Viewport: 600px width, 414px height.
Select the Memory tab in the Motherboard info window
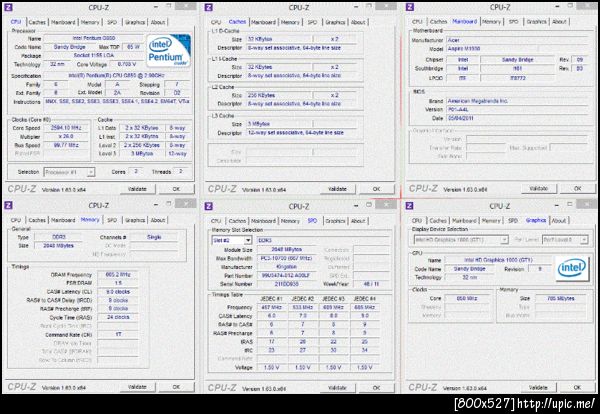(492, 22)
